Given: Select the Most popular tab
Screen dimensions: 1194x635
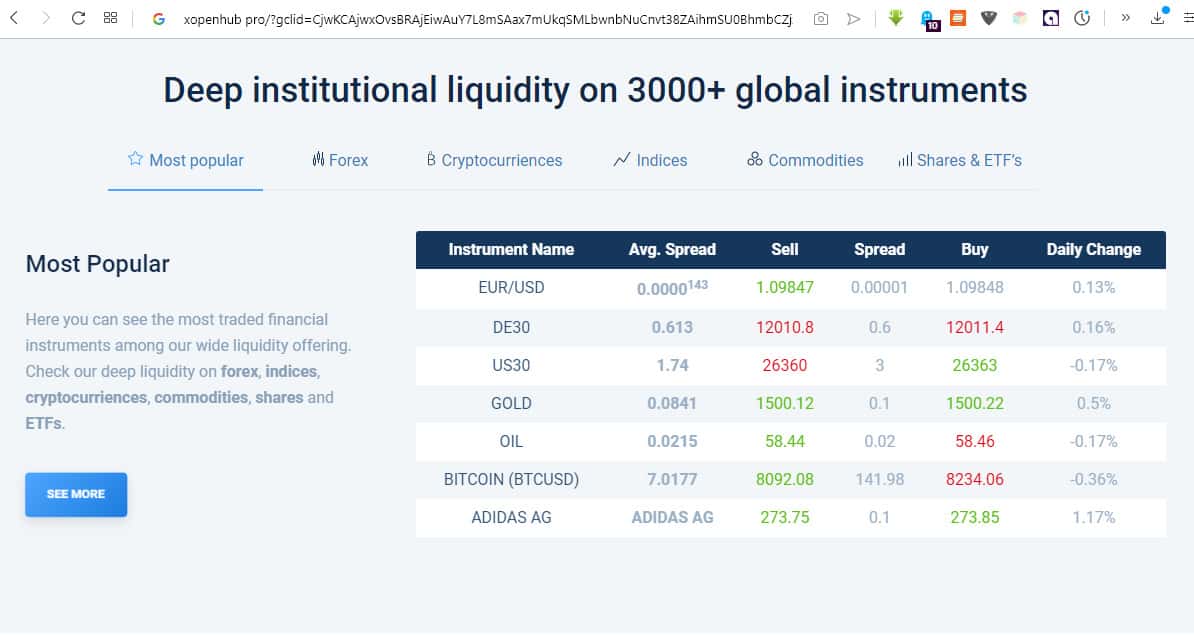Looking at the screenshot, I should pyautogui.click(x=186, y=160).
